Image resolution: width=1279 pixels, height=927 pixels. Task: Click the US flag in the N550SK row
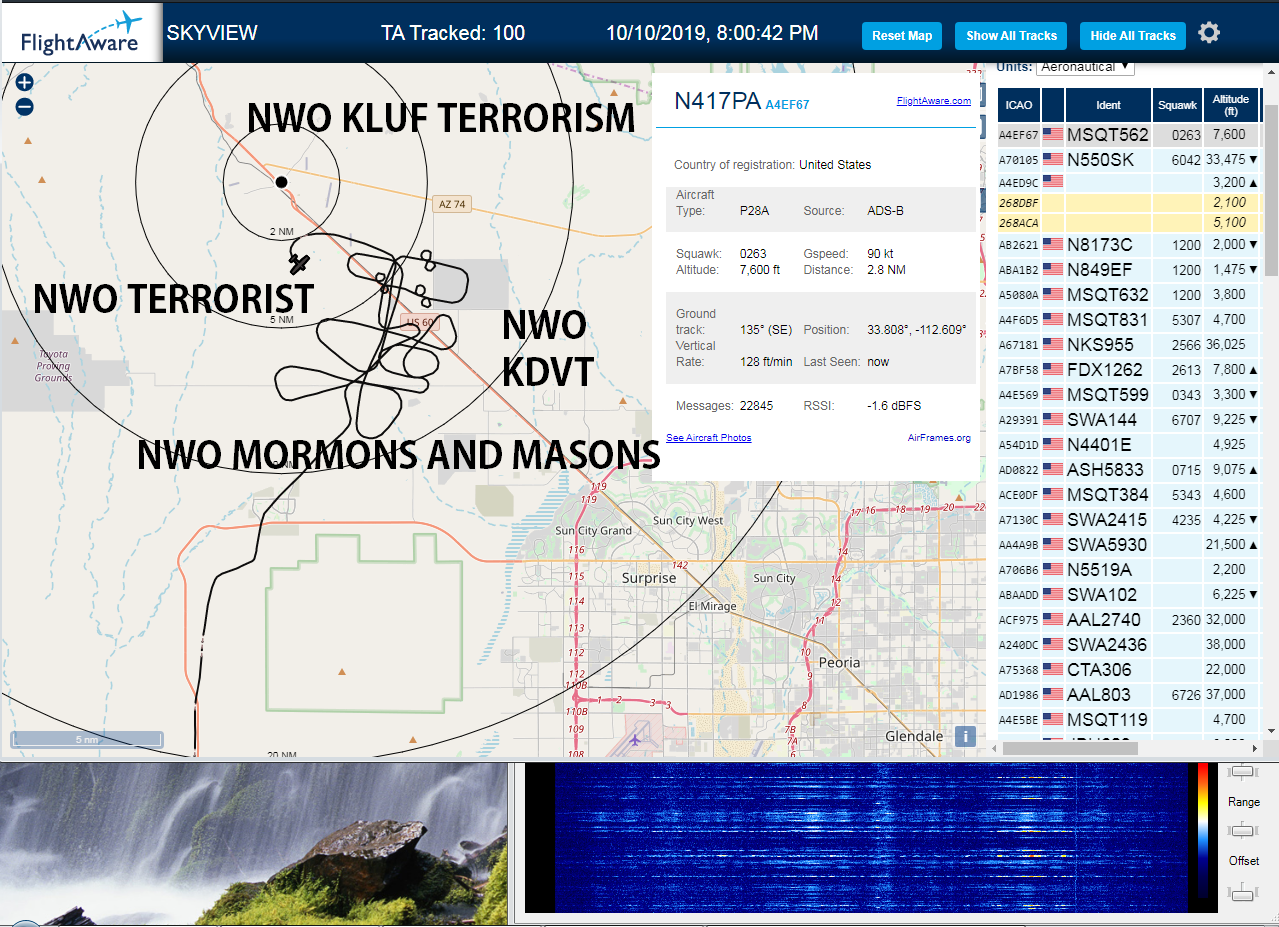[1052, 159]
